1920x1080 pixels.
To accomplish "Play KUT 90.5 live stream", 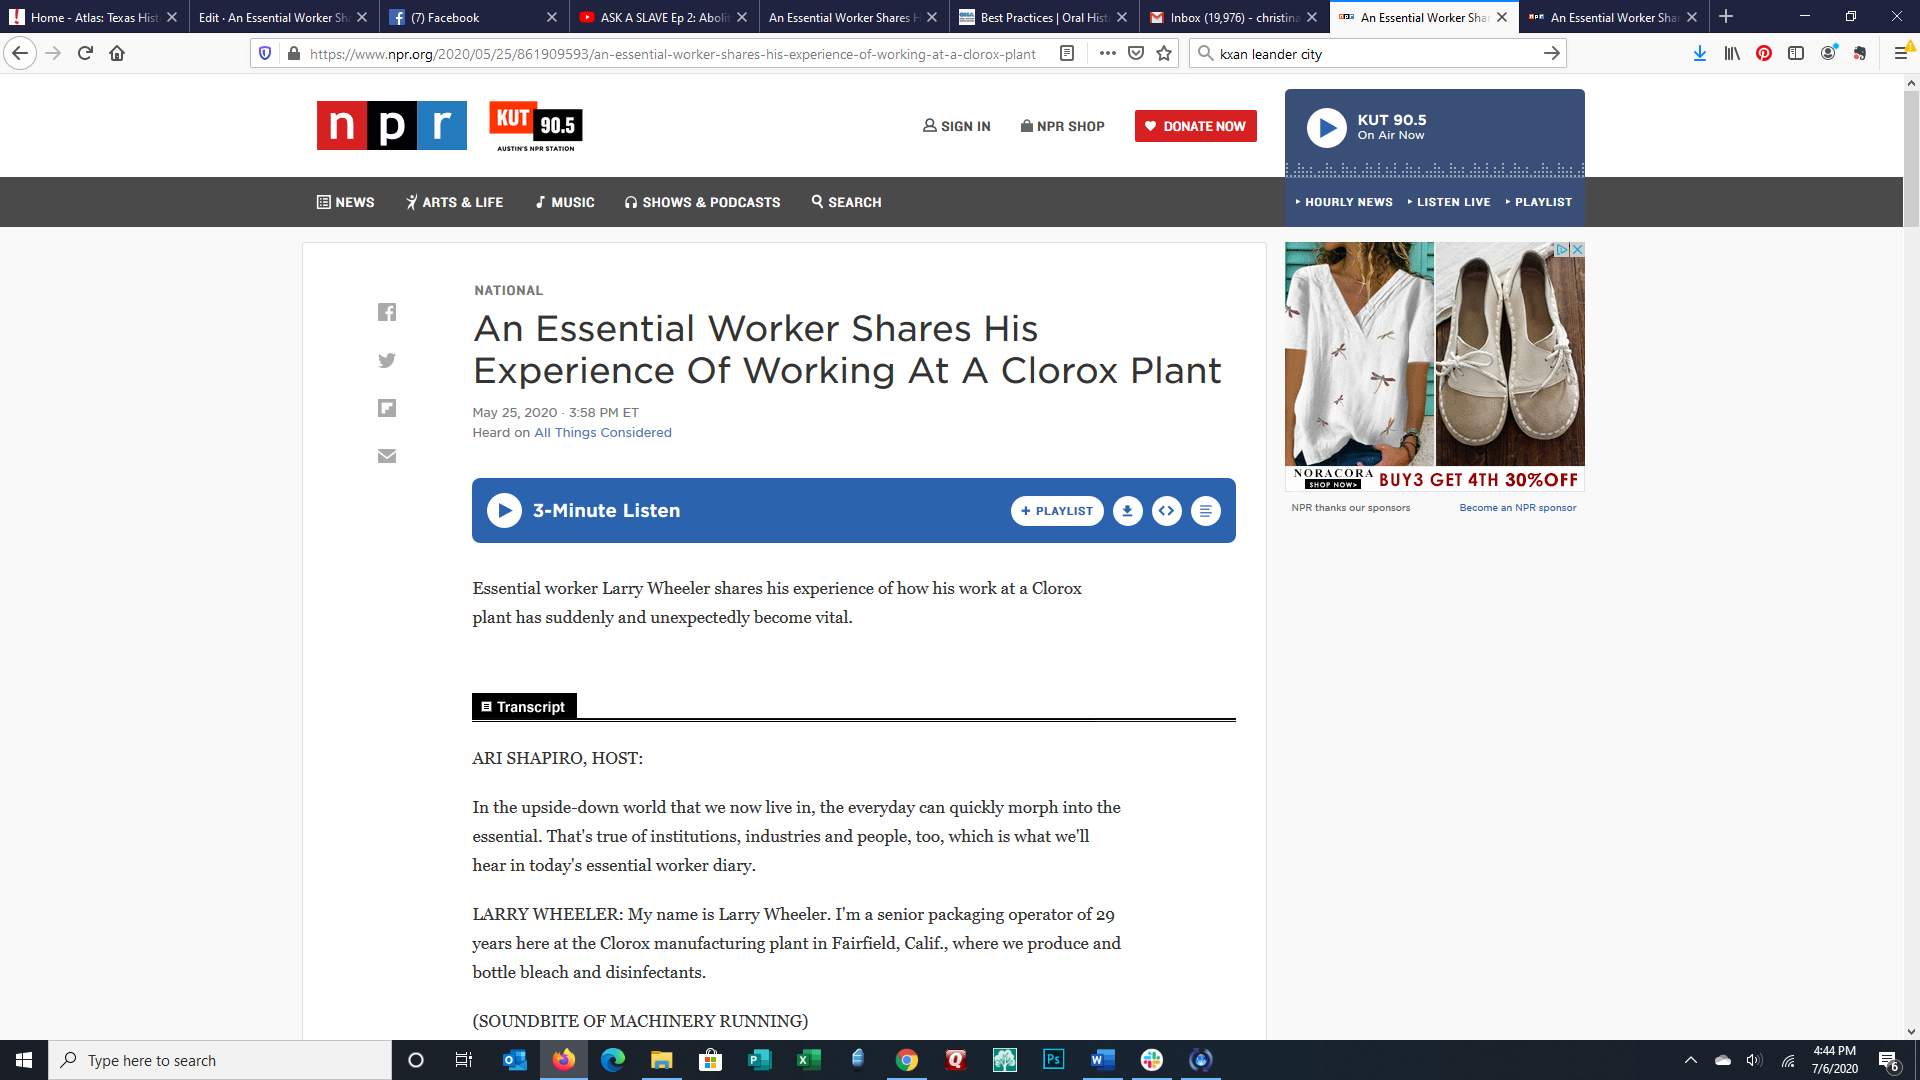I will pos(1326,128).
